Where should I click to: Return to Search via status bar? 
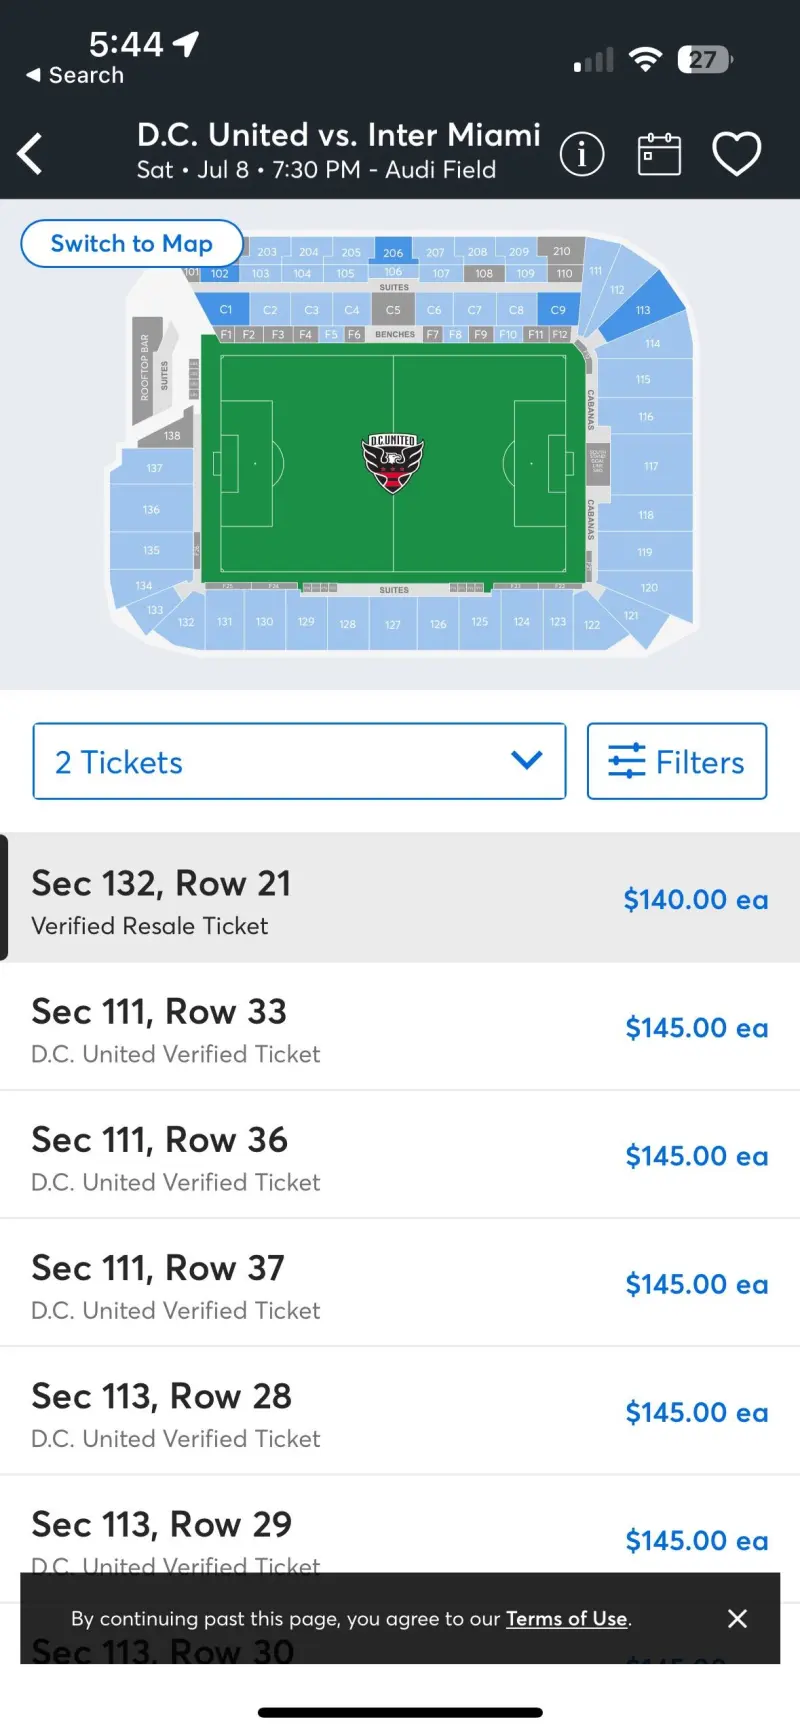[x=75, y=75]
